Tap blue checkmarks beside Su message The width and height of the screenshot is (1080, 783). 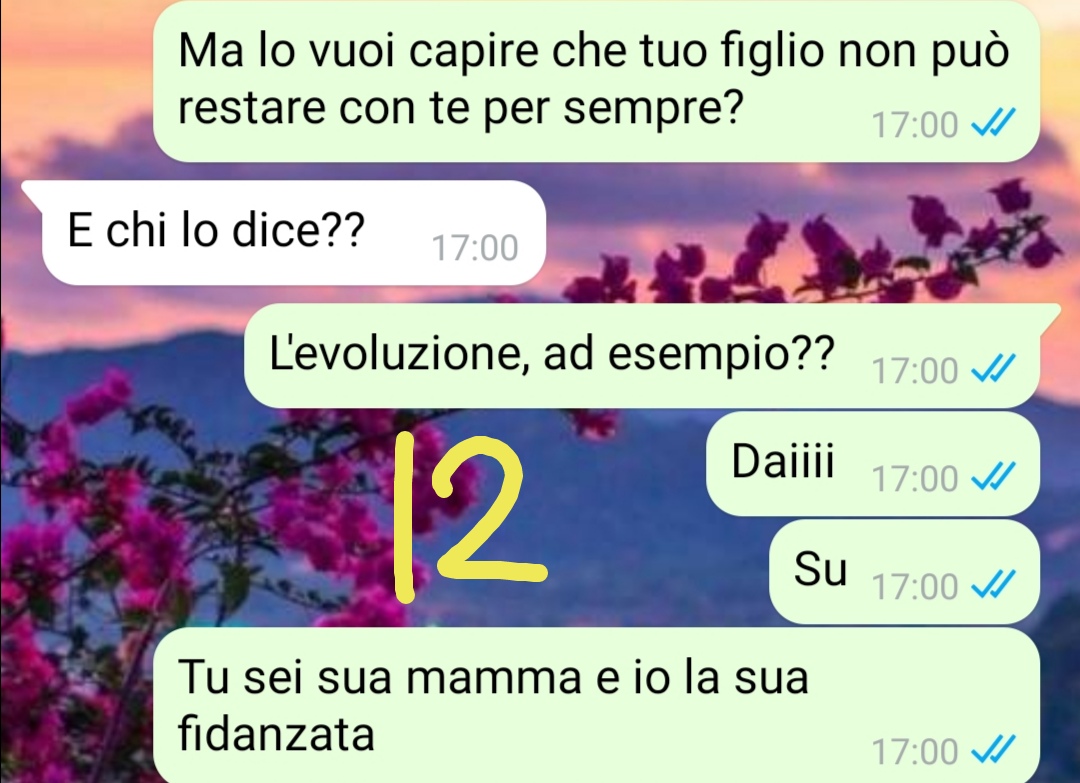[993, 585]
